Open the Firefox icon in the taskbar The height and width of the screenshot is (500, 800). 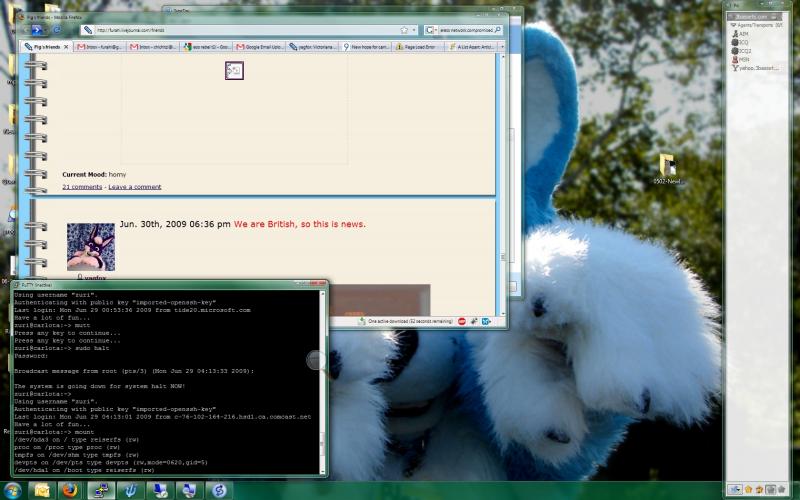click(69, 490)
